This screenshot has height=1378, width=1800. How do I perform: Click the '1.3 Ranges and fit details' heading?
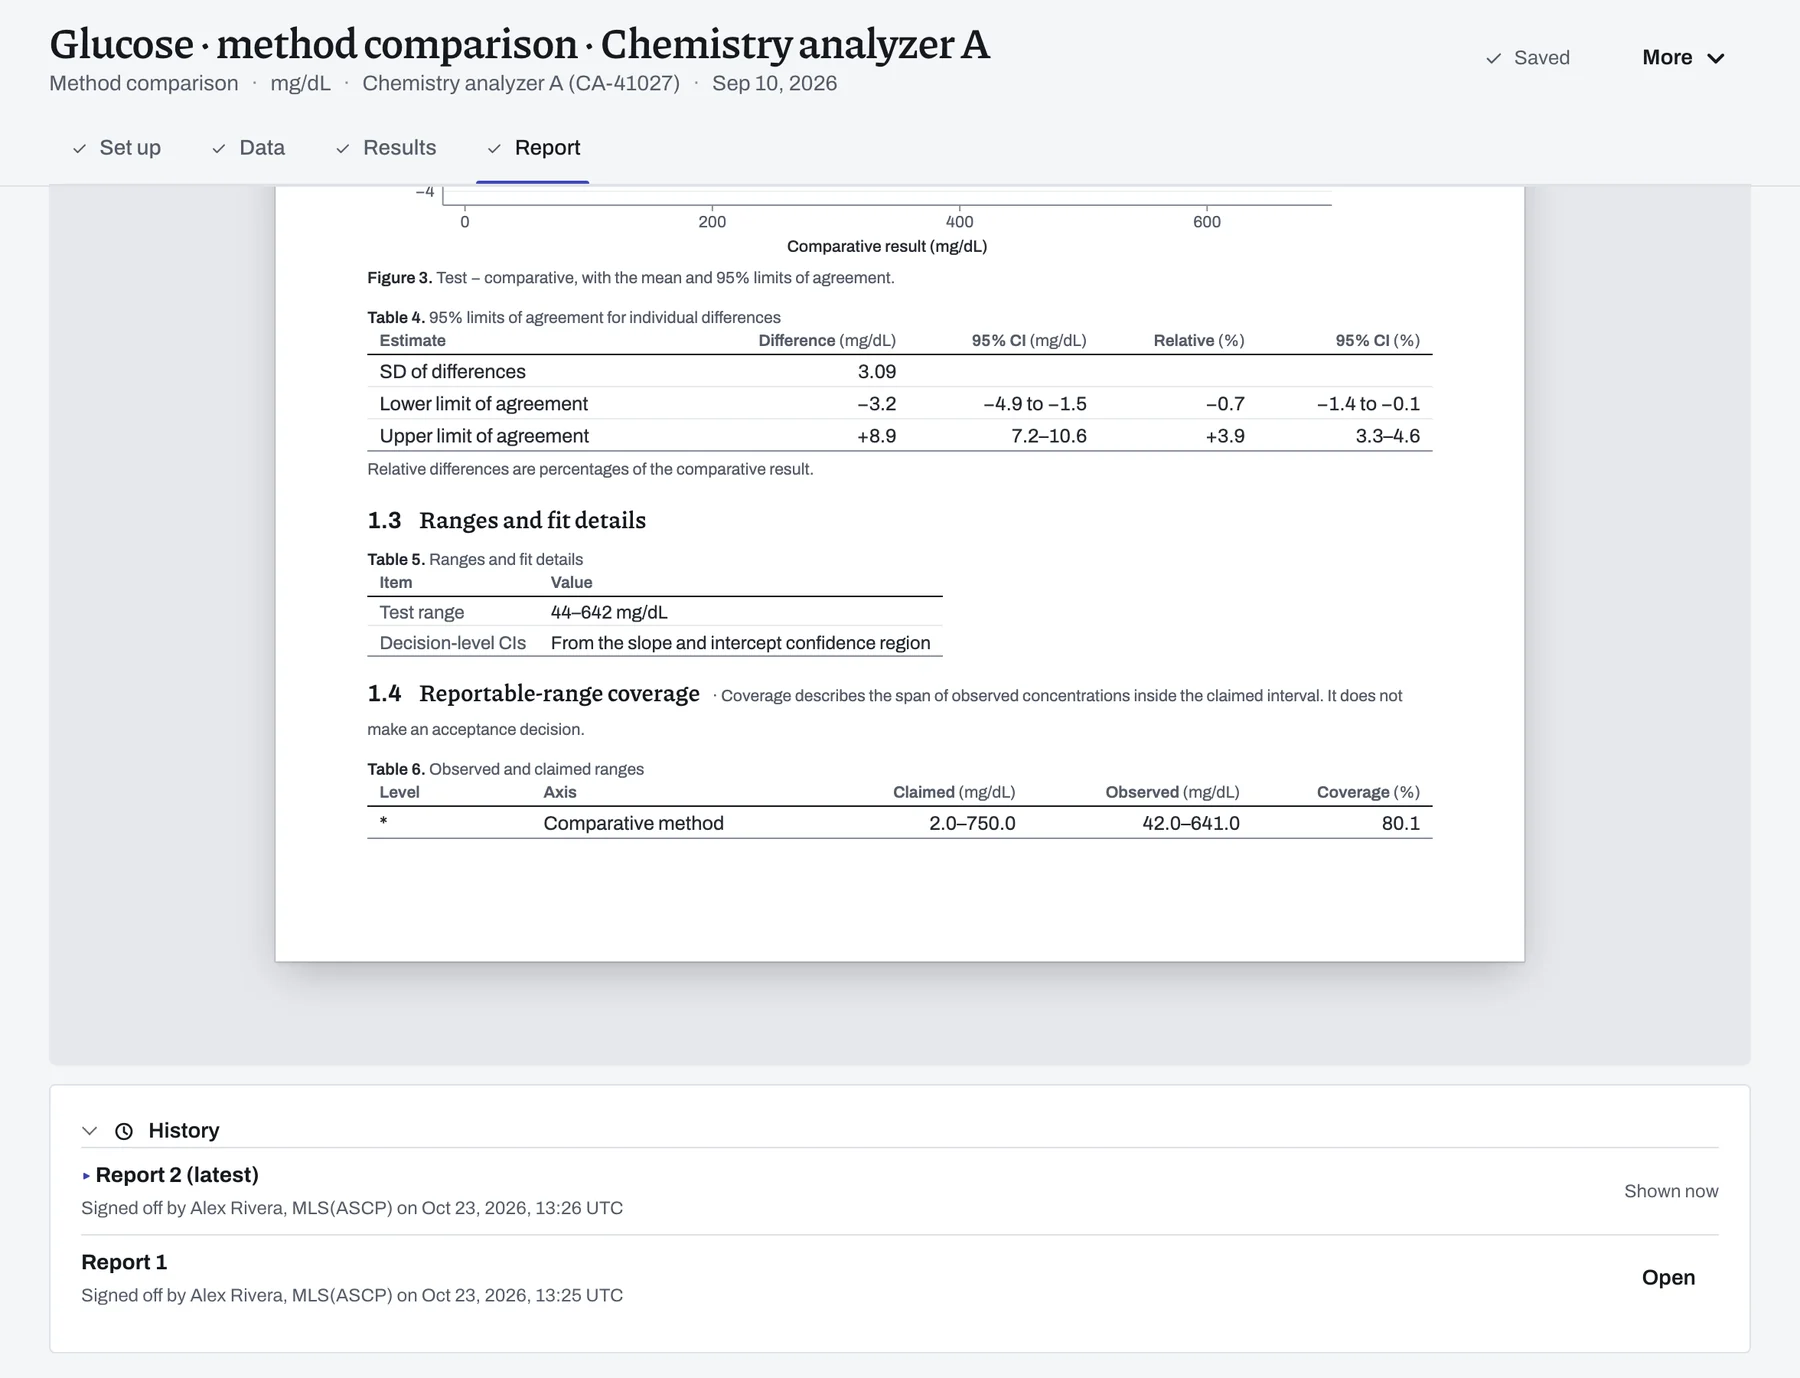[506, 520]
